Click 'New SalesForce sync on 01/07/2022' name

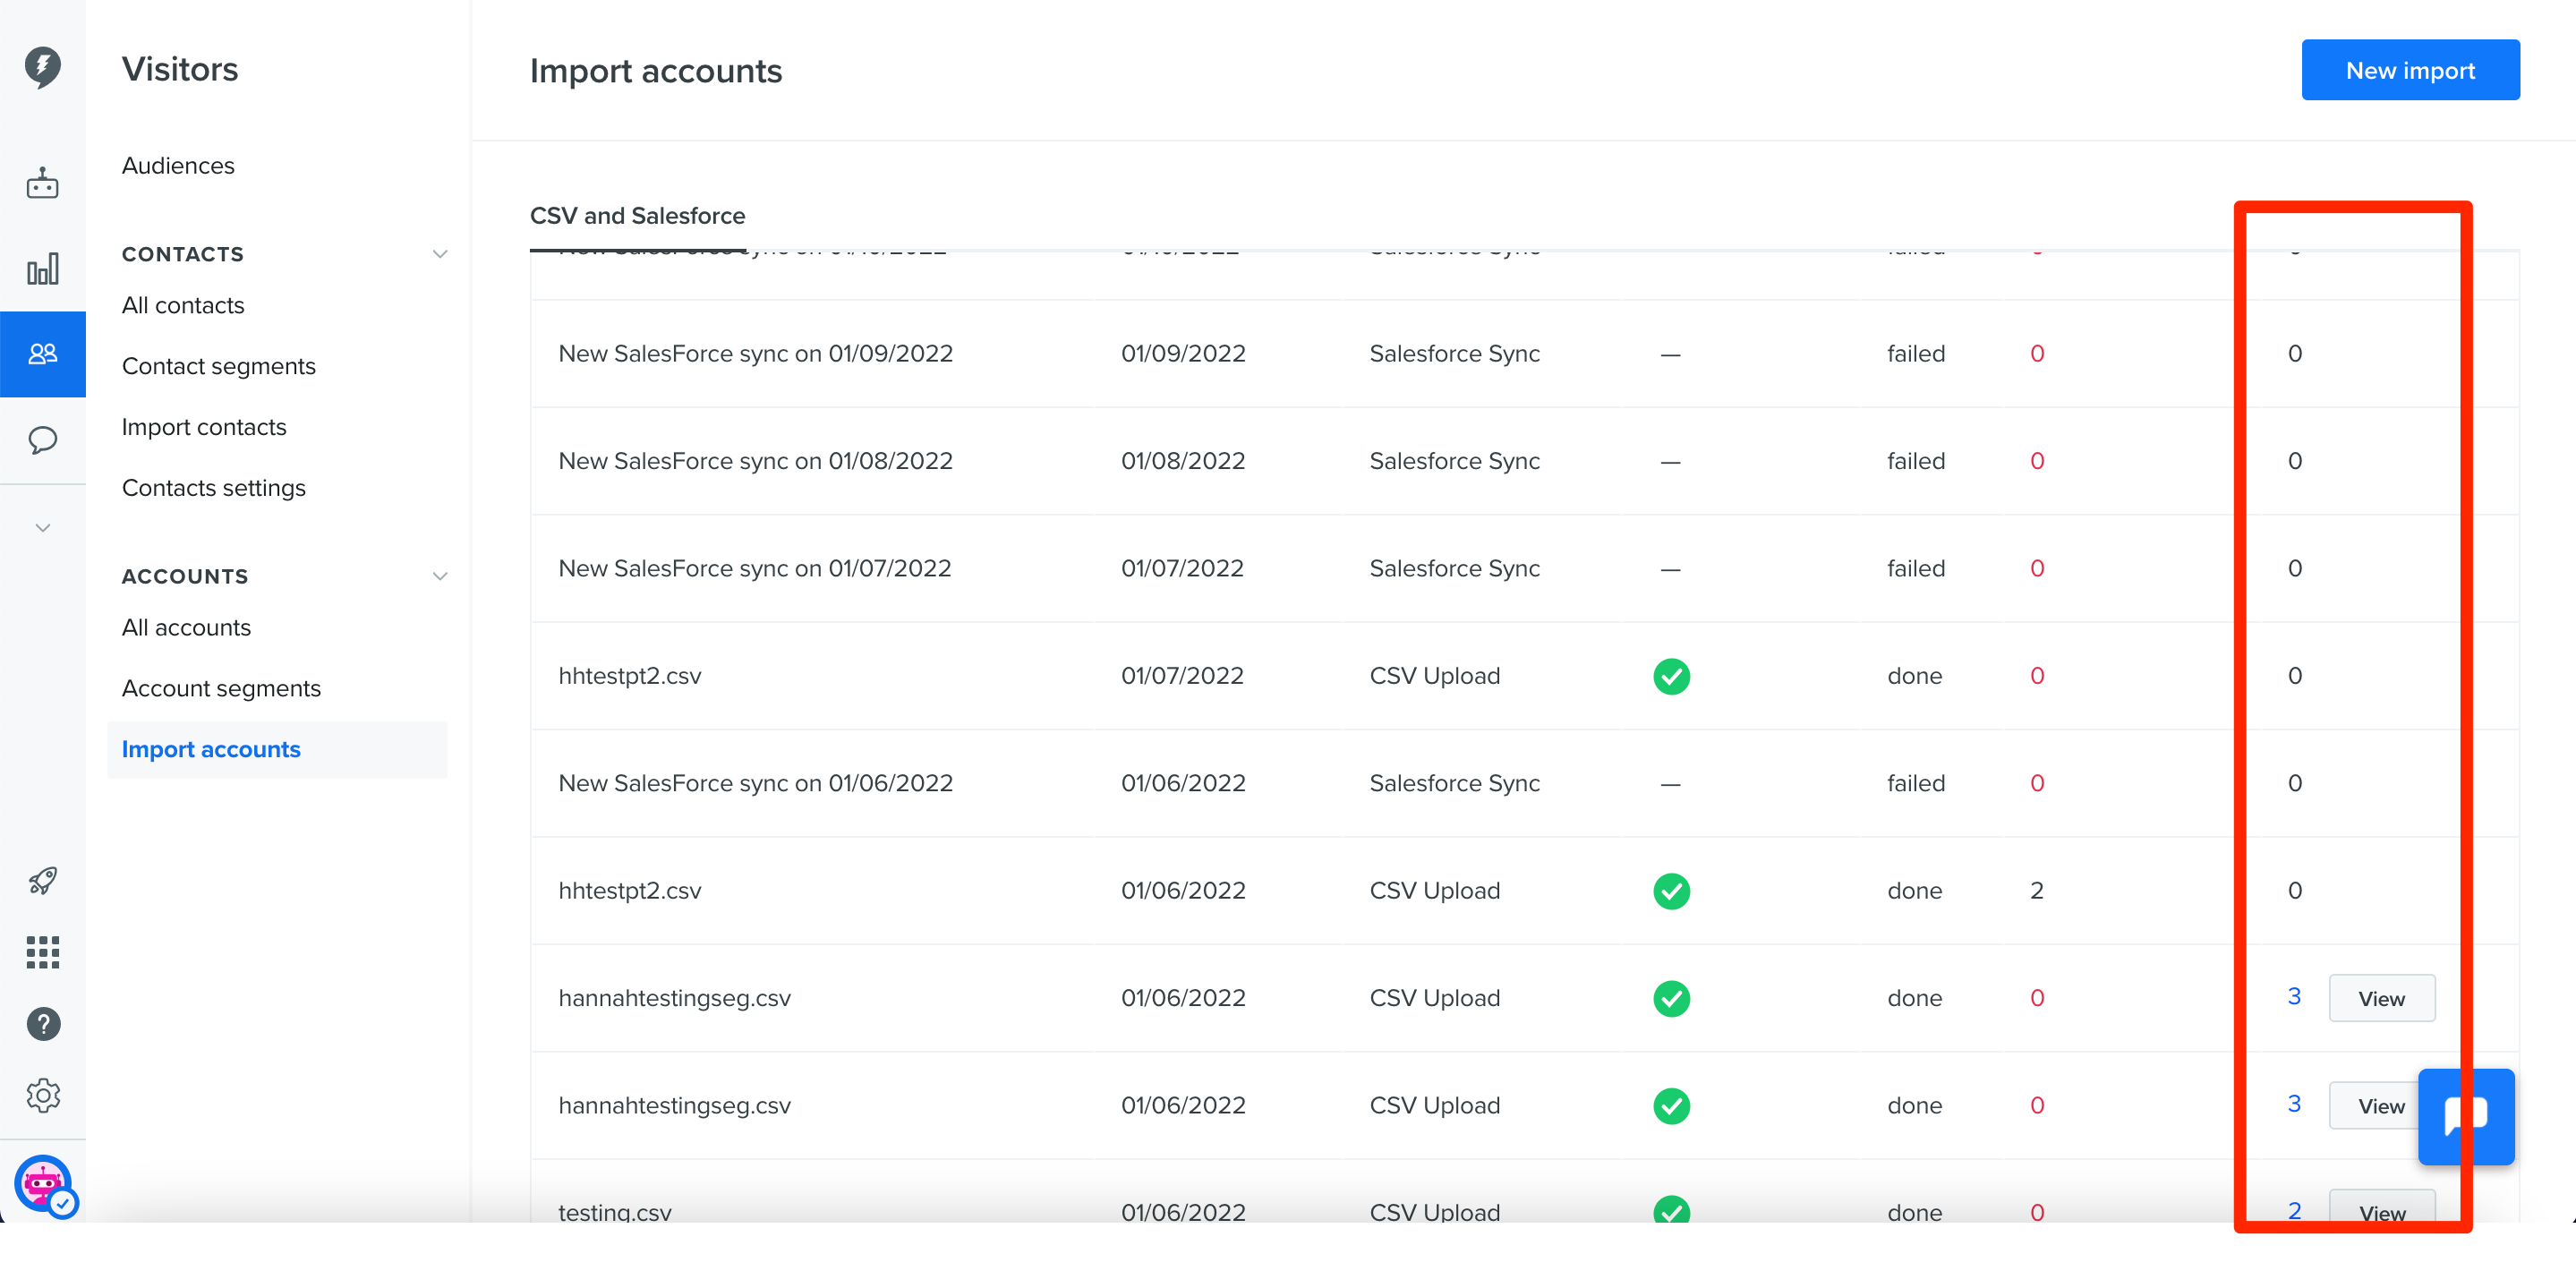[754, 568]
